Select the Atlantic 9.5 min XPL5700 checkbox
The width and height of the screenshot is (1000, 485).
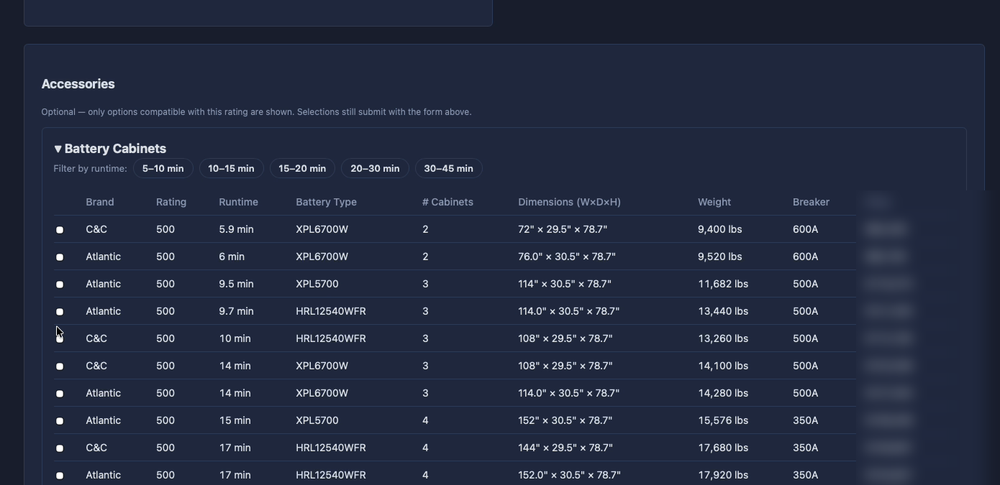pos(60,285)
